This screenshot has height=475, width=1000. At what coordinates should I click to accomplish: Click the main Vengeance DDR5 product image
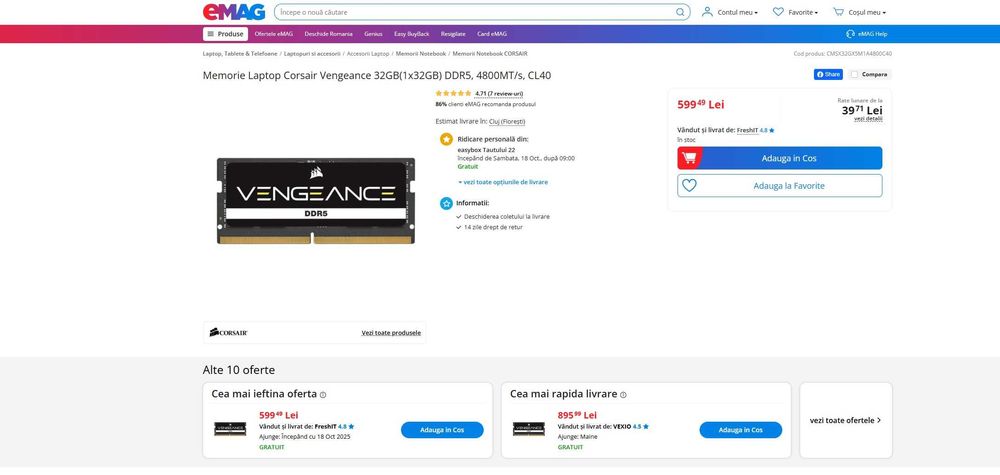316,201
